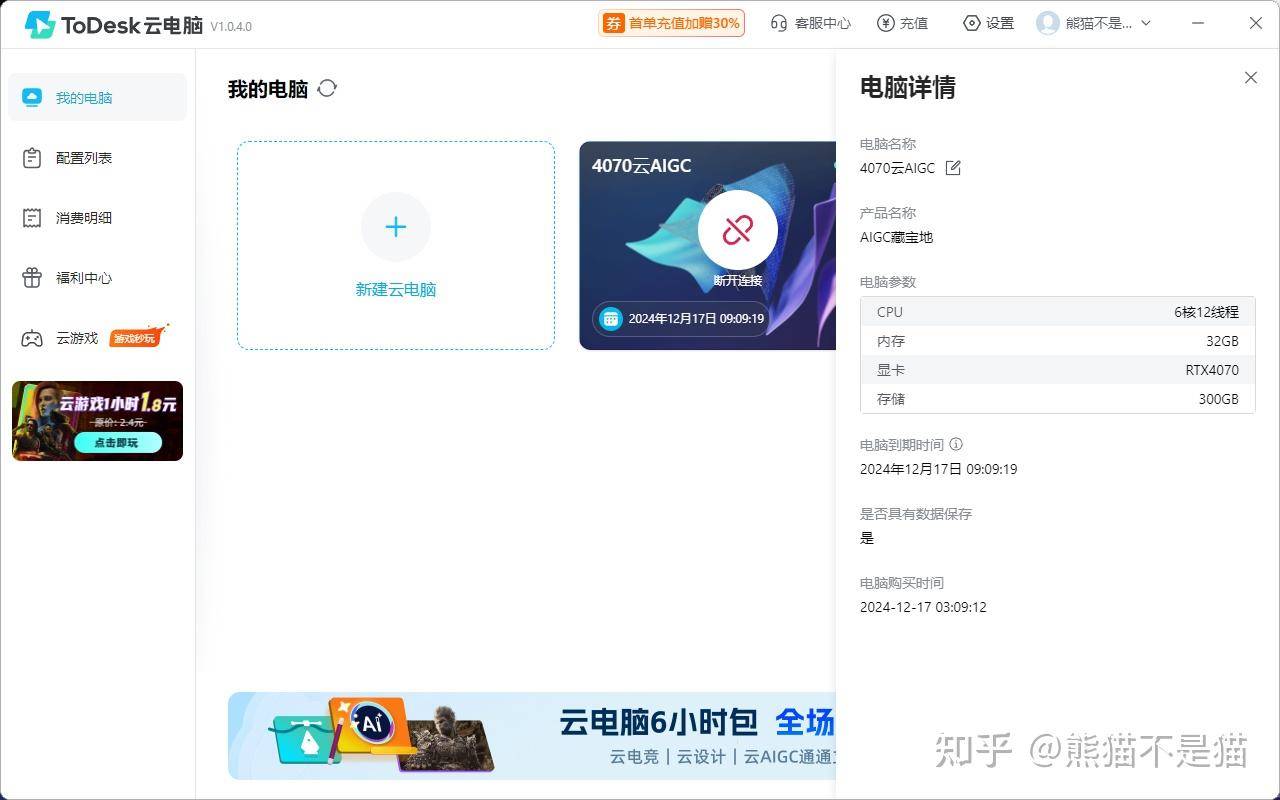Click the ToDesk logo icon
This screenshot has height=800, width=1280.
tap(40, 24)
